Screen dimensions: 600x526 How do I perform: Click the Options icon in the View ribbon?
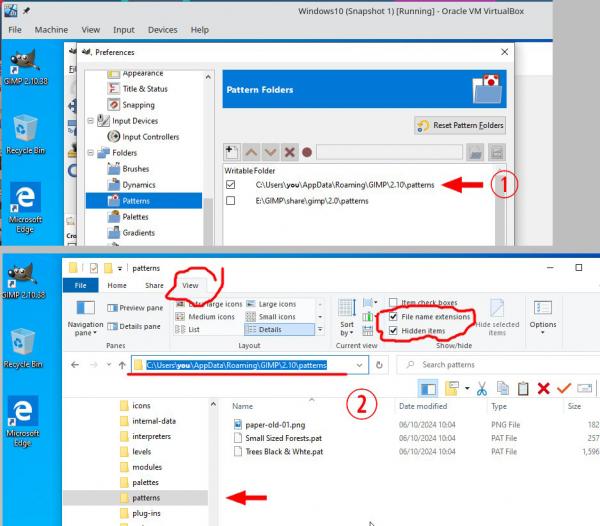coord(543,316)
